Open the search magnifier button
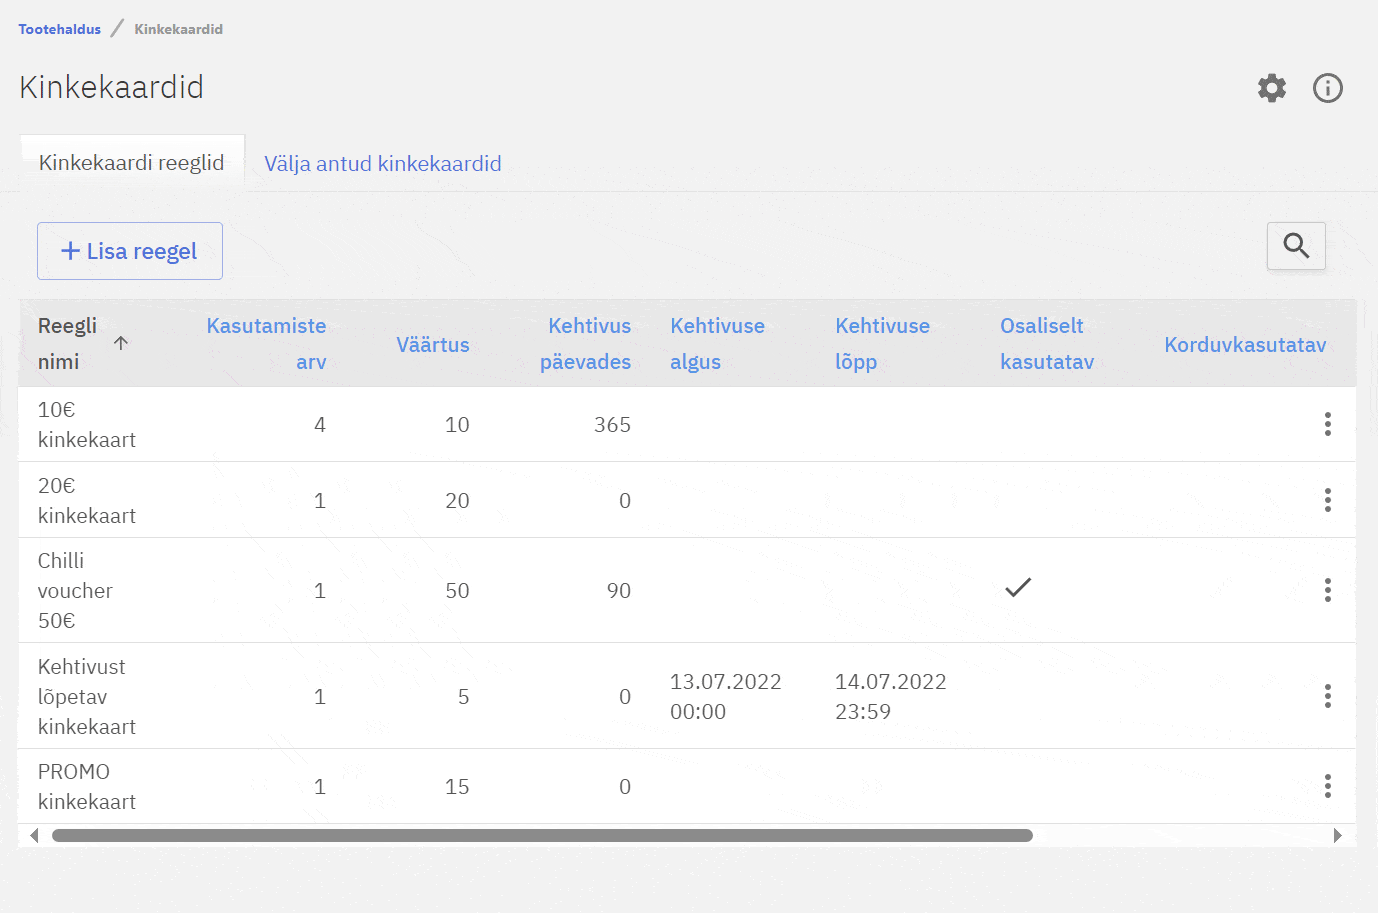The image size is (1378, 913). pyautogui.click(x=1296, y=246)
